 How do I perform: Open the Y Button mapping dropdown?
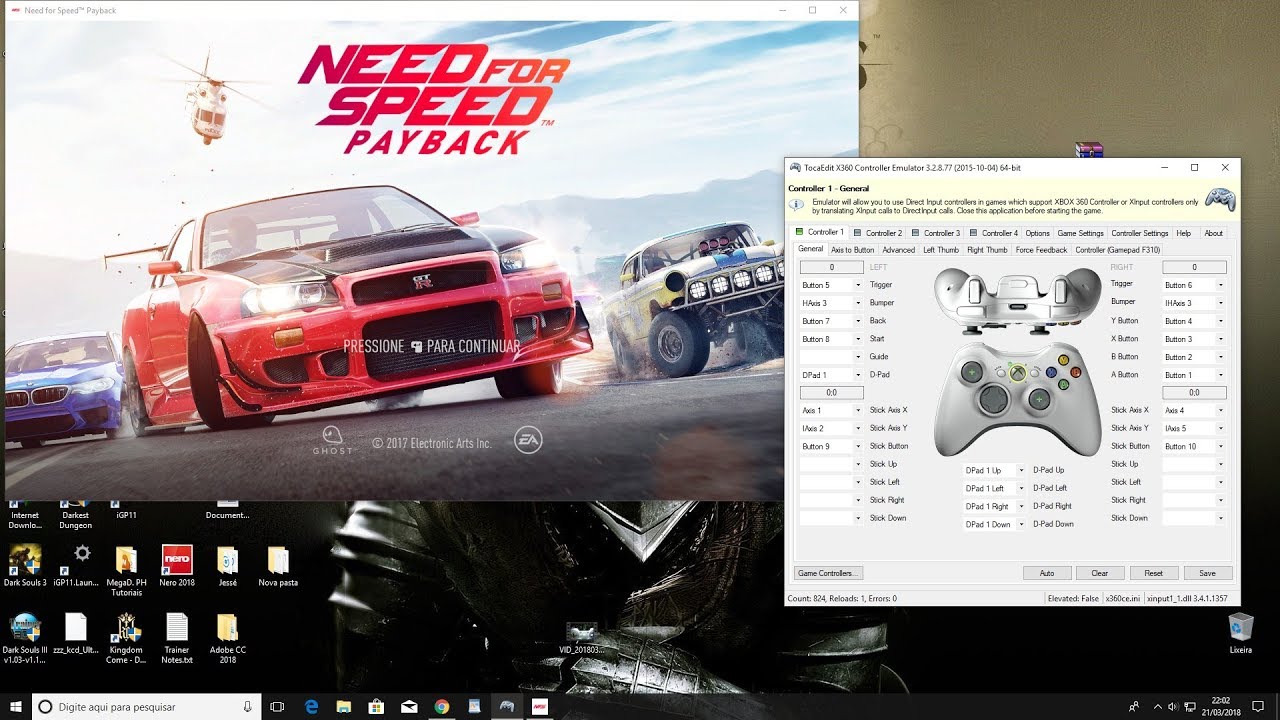tap(1220, 321)
